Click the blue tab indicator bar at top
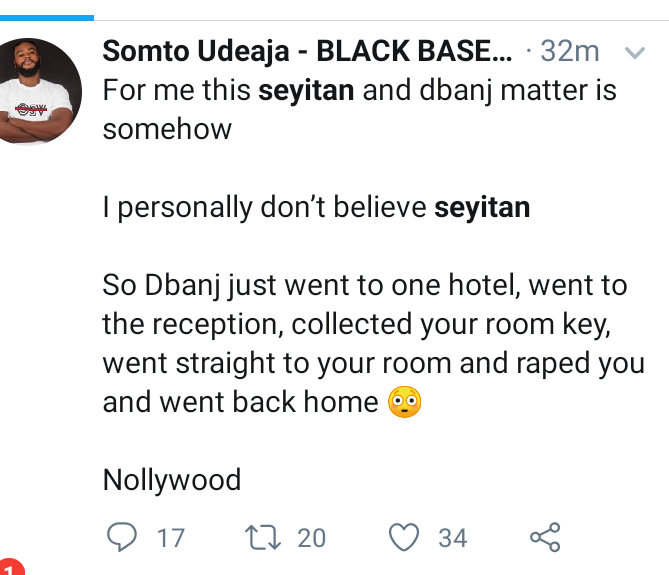 pyautogui.click(x=47, y=16)
